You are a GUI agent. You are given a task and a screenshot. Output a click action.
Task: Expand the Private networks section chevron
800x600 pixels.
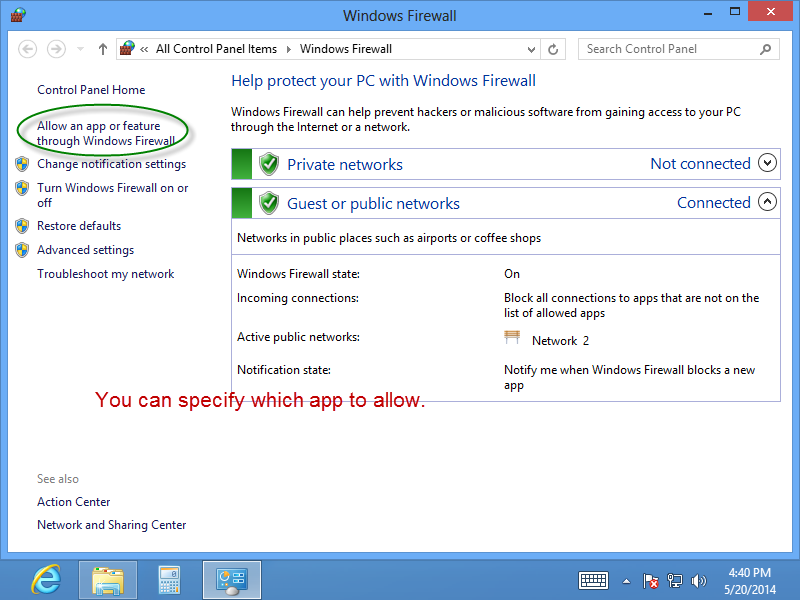click(x=767, y=163)
